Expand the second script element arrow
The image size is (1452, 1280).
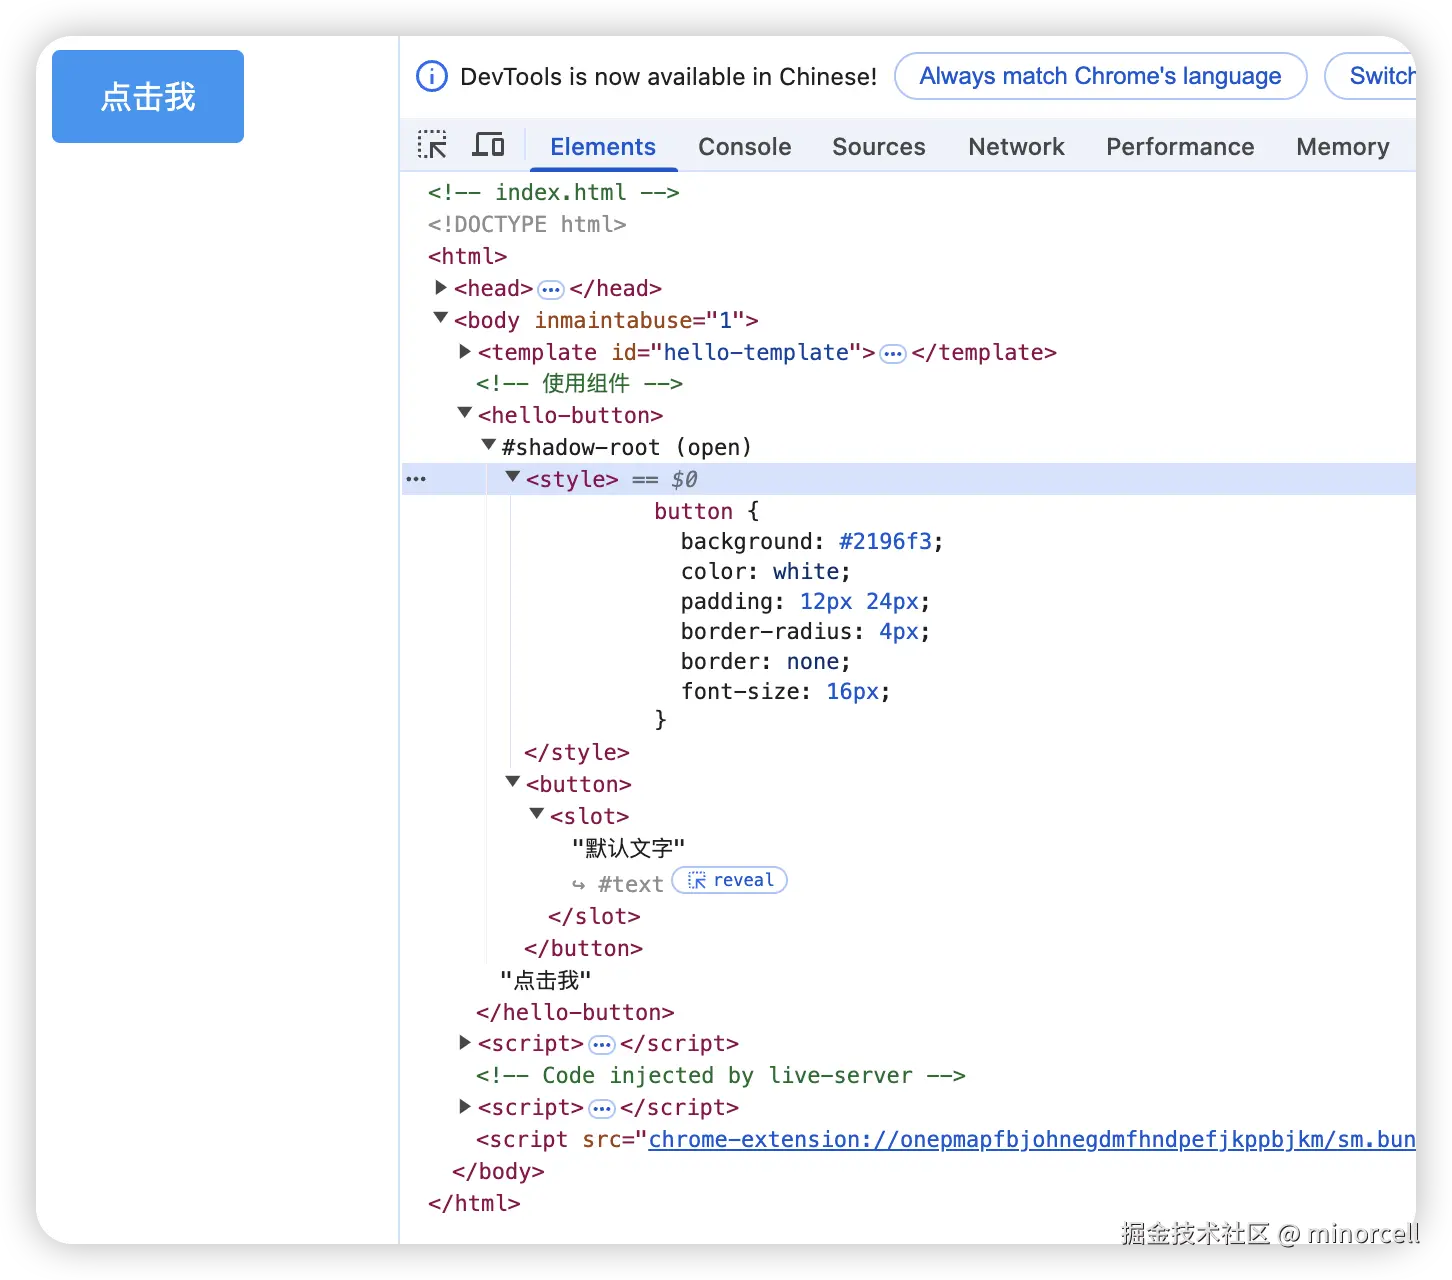coord(465,1107)
